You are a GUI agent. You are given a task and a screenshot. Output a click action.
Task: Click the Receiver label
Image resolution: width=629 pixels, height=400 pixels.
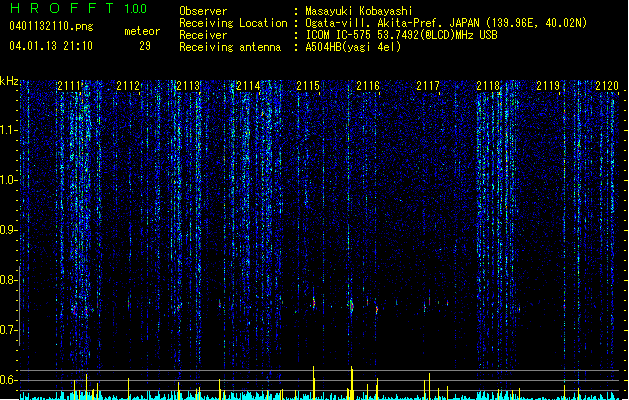tap(203, 35)
